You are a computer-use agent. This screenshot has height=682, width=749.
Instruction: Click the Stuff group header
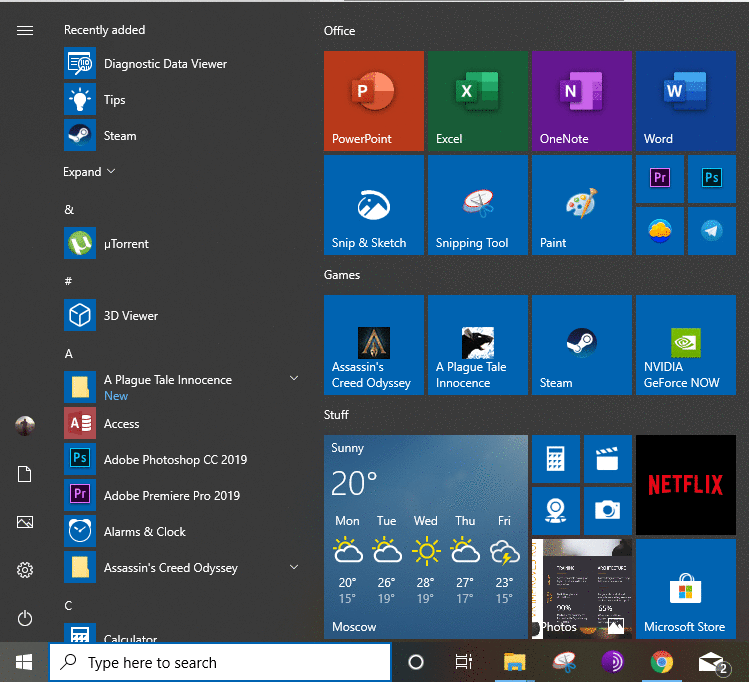(336, 415)
